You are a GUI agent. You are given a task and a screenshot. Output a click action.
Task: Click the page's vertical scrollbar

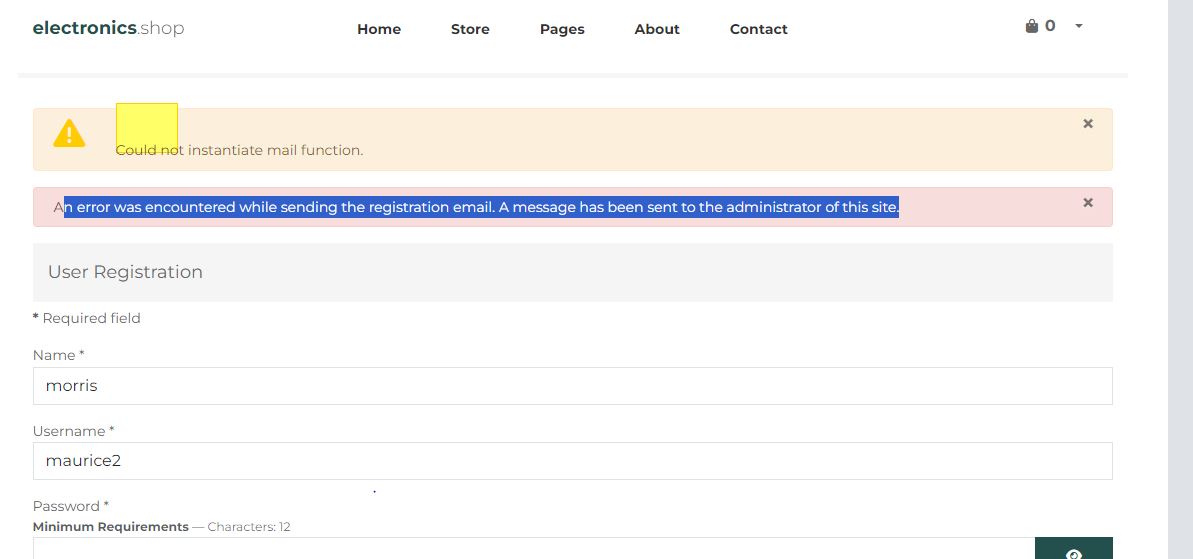tap(1180, 280)
